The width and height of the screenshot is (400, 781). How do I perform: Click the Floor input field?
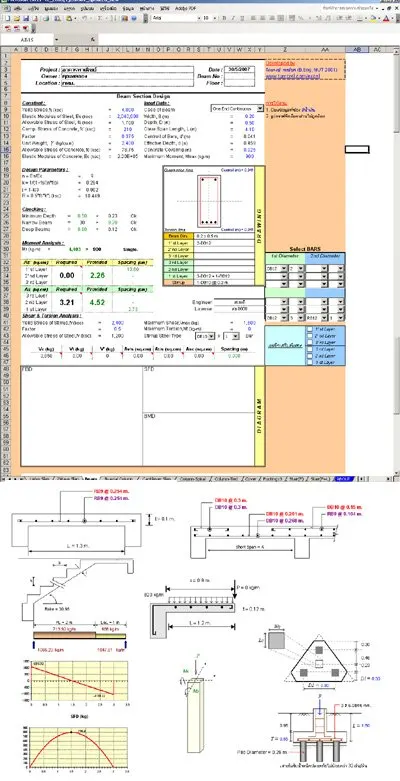click(x=240, y=83)
